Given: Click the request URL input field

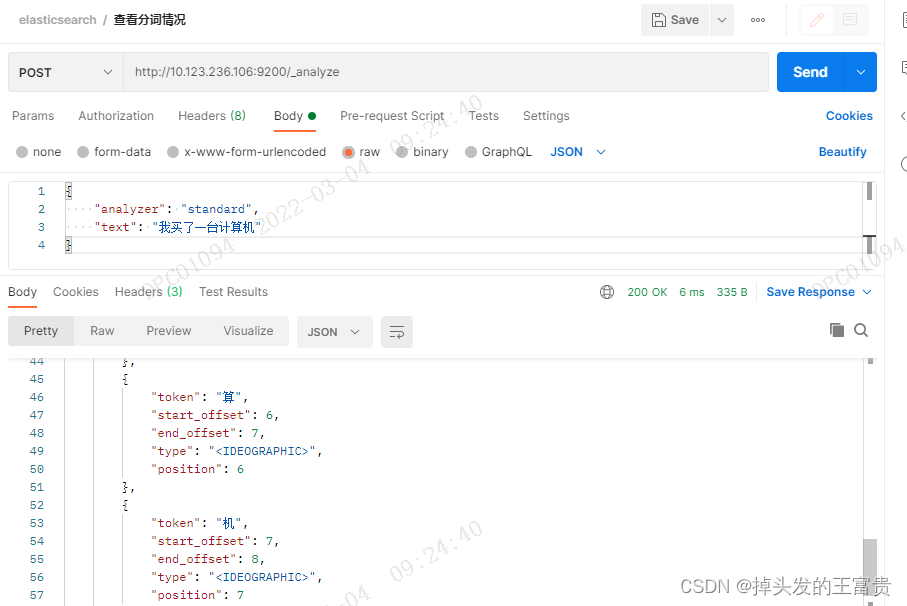Looking at the screenshot, I should tap(445, 72).
